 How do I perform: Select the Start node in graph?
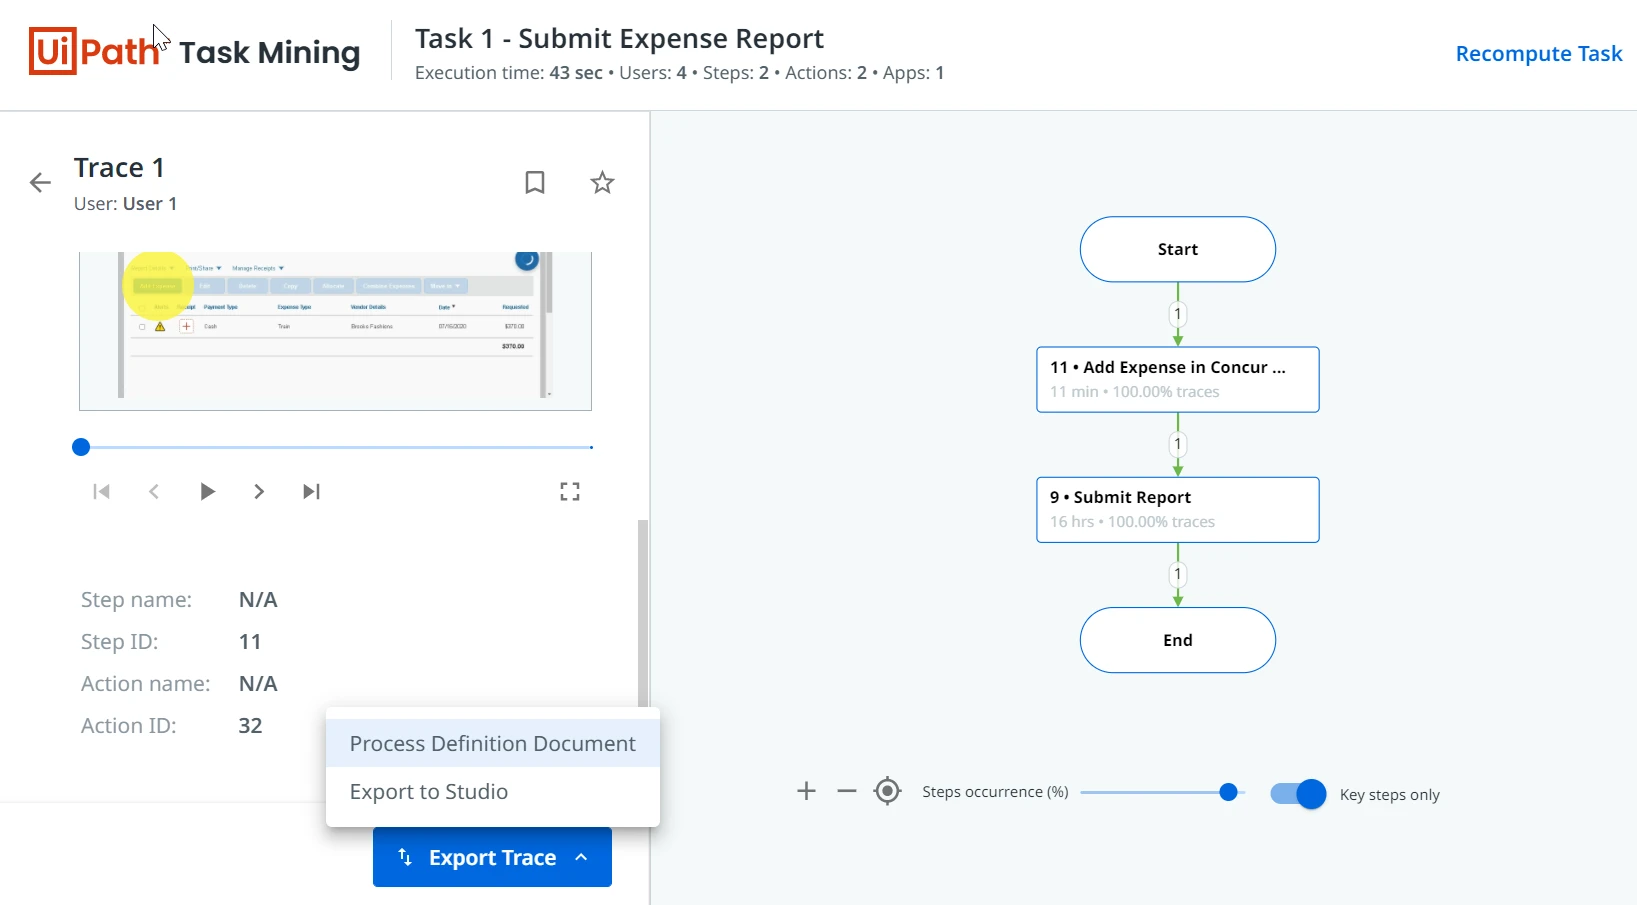coord(1178,249)
